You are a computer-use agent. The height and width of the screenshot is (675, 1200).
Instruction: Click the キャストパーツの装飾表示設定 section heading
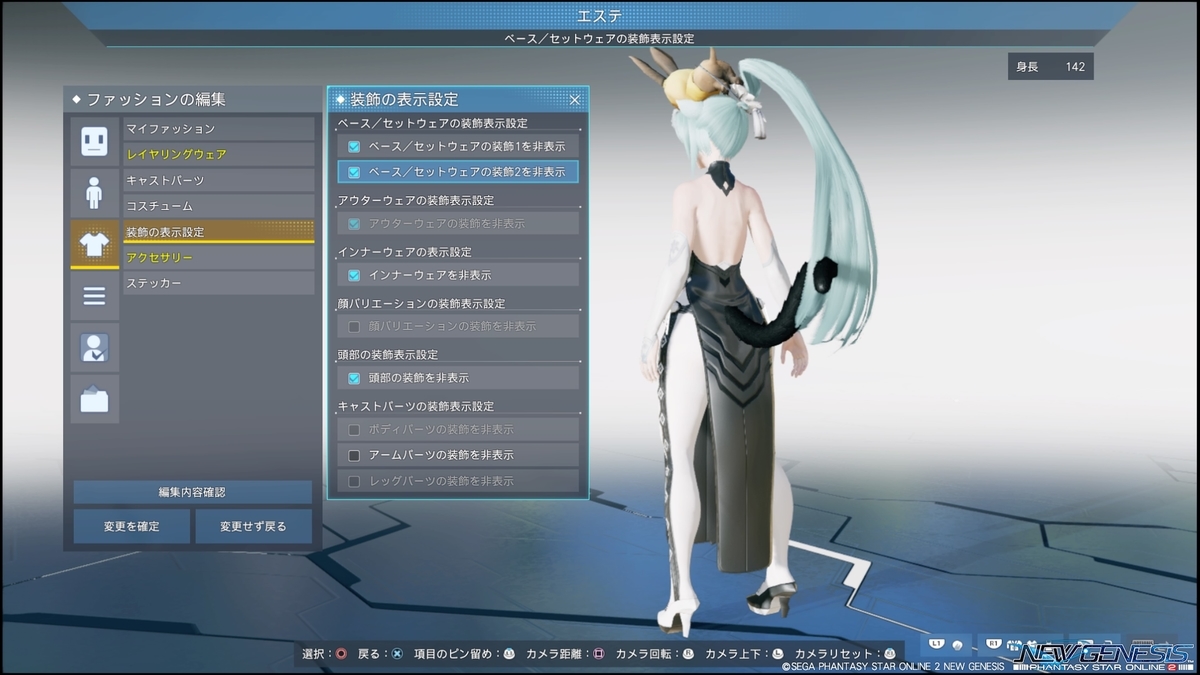416,406
